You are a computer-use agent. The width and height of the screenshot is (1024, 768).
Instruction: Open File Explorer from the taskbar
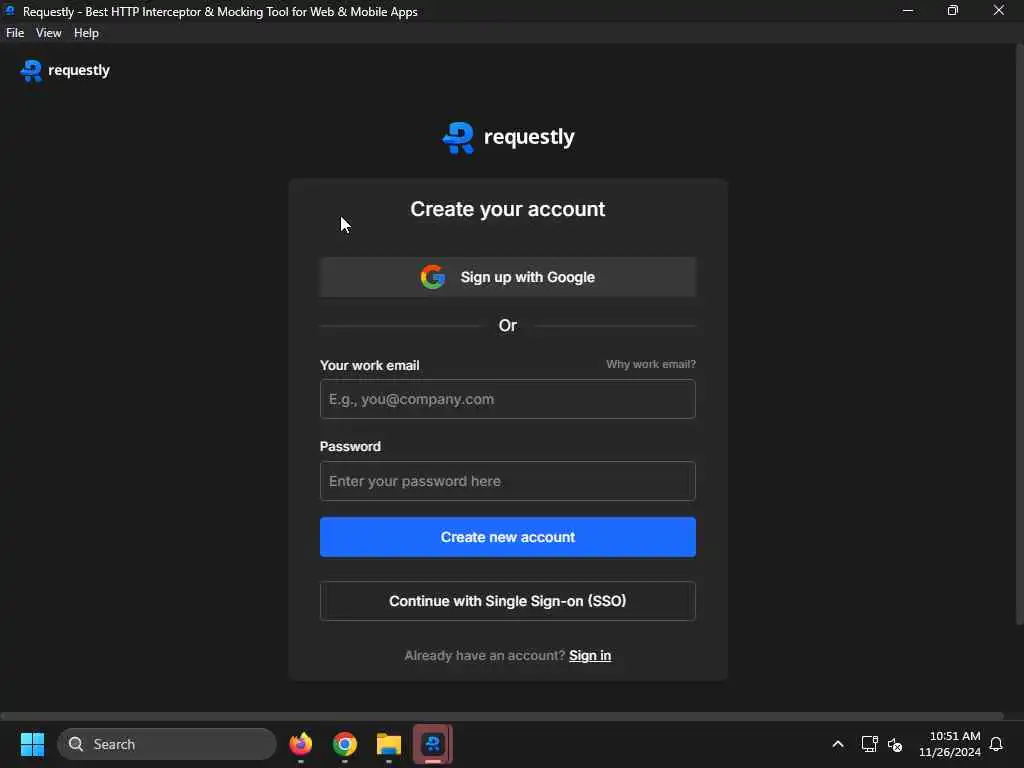pos(389,744)
